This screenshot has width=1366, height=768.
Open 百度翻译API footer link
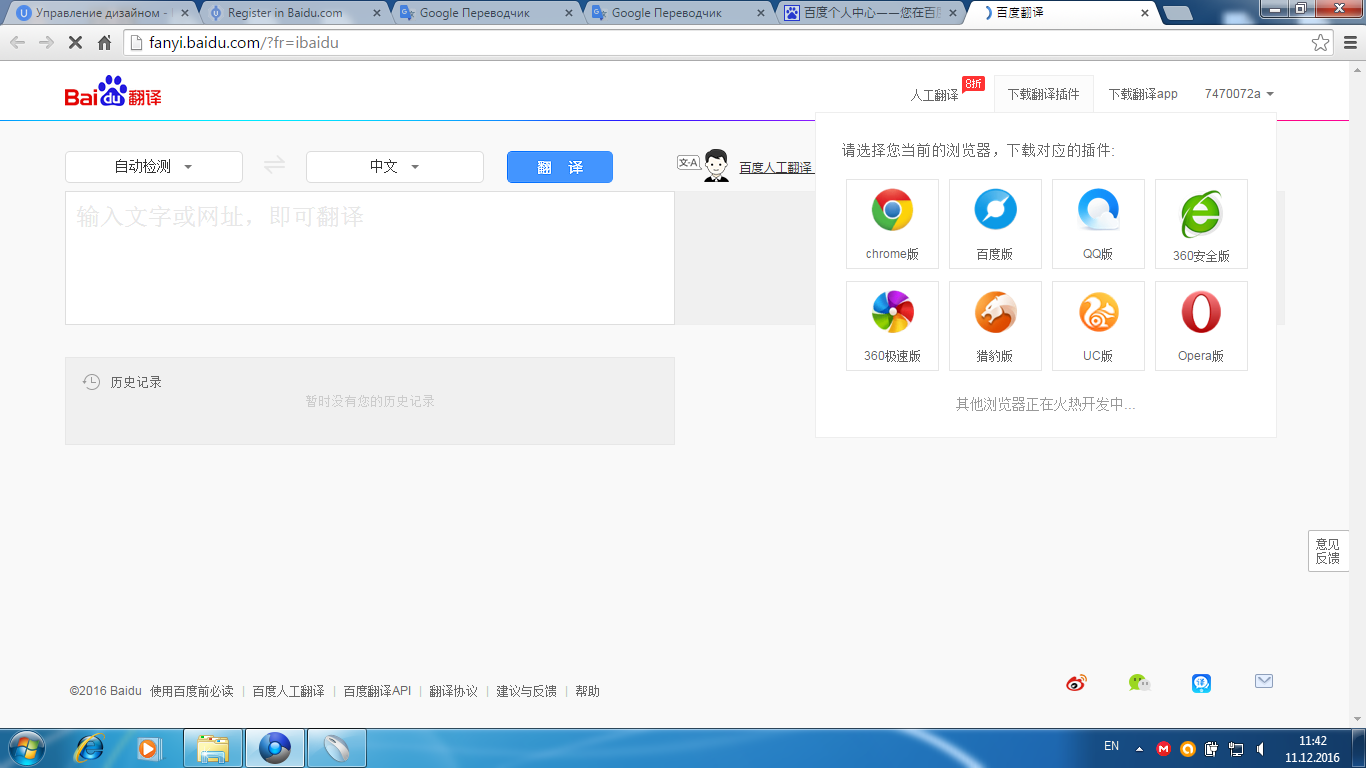point(377,691)
